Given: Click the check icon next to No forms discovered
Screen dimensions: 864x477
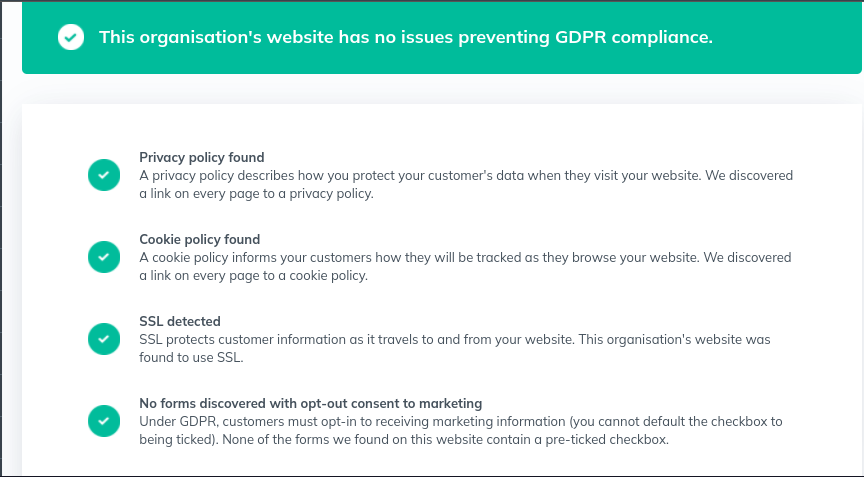Looking at the screenshot, I should pos(103,421).
